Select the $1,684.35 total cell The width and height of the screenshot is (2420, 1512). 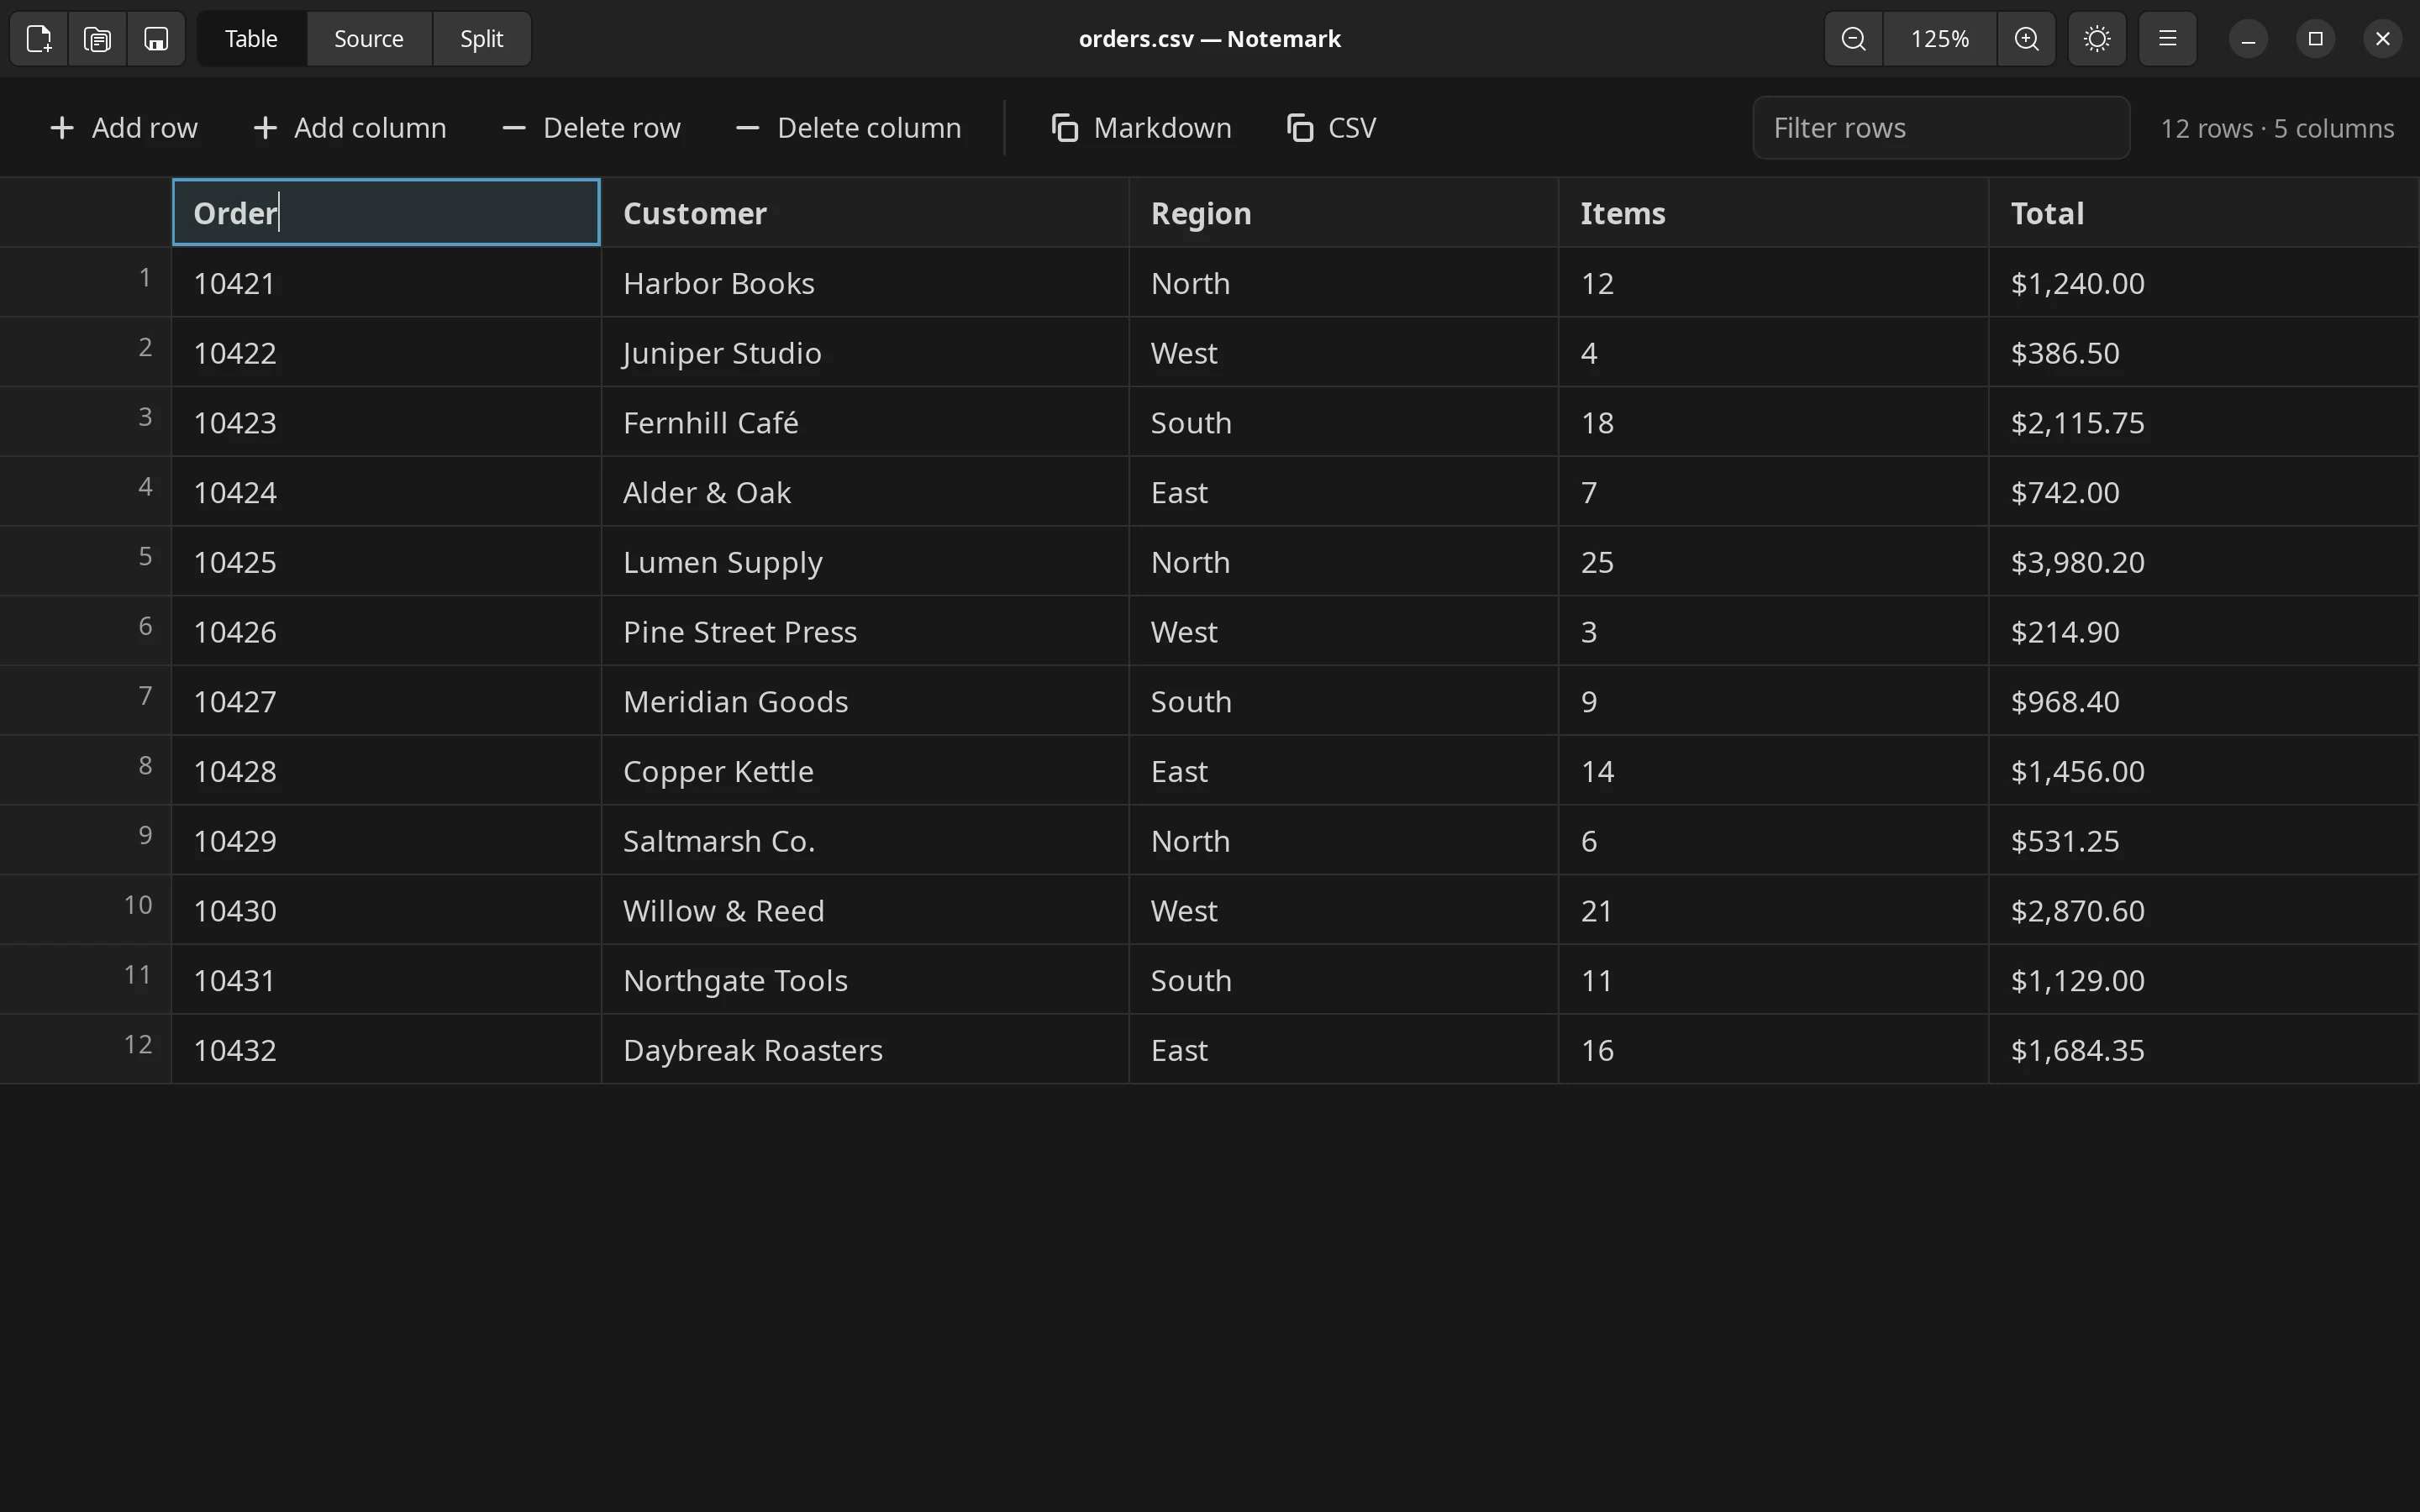pyautogui.click(x=2204, y=1050)
